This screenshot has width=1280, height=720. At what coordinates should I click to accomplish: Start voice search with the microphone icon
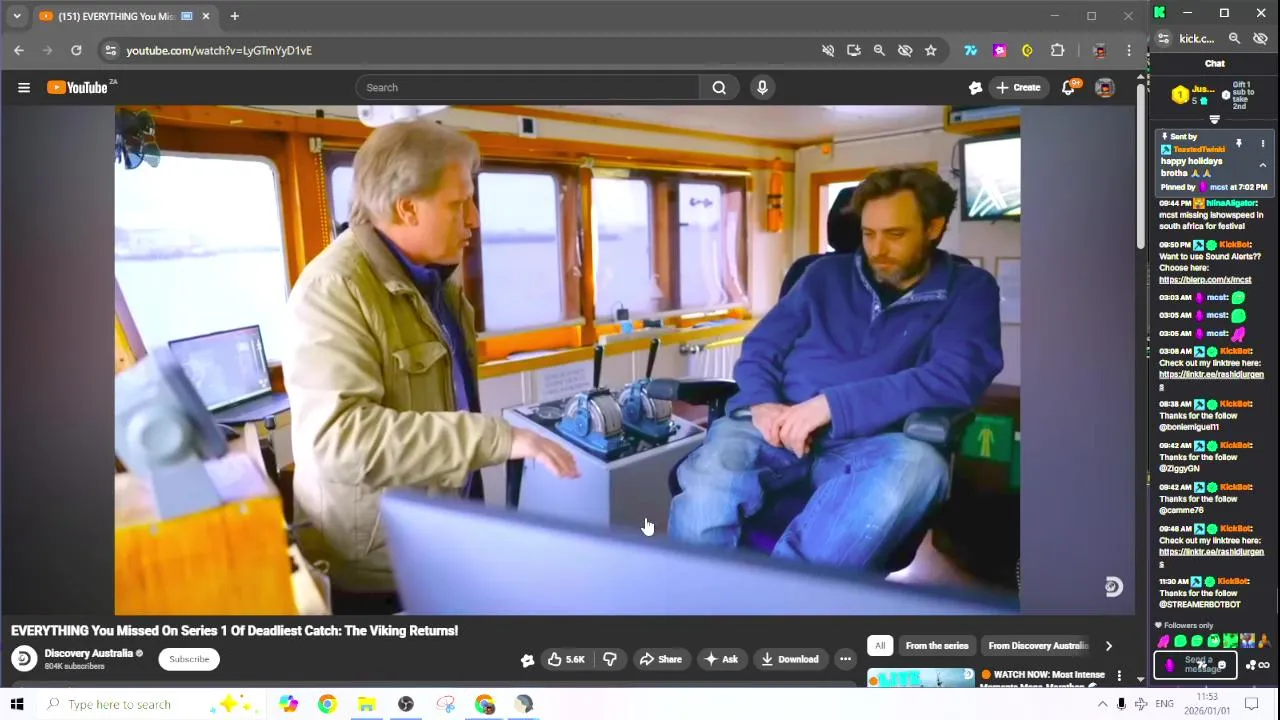point(762,88)
